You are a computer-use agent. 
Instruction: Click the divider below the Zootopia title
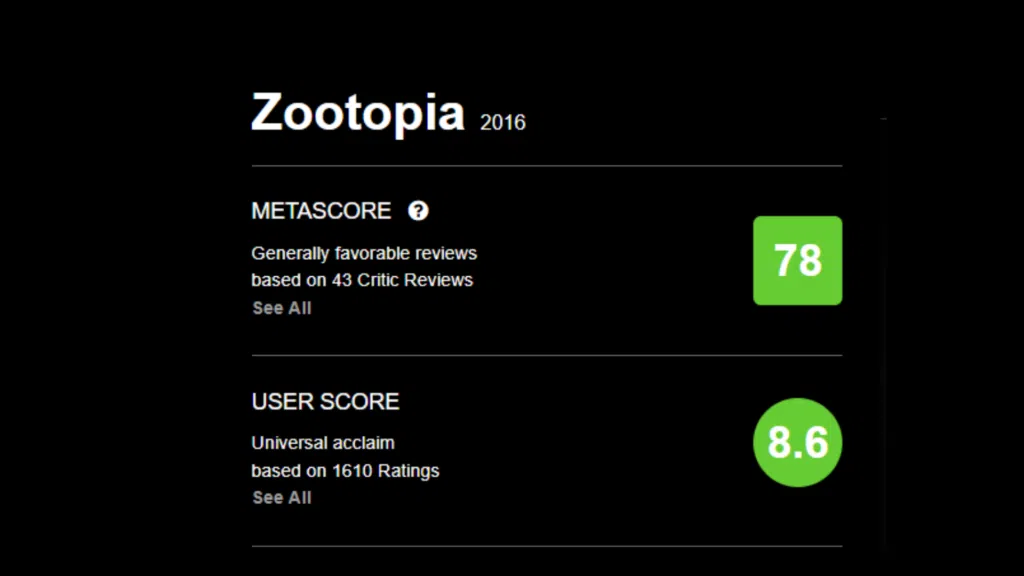pos(546,163)
